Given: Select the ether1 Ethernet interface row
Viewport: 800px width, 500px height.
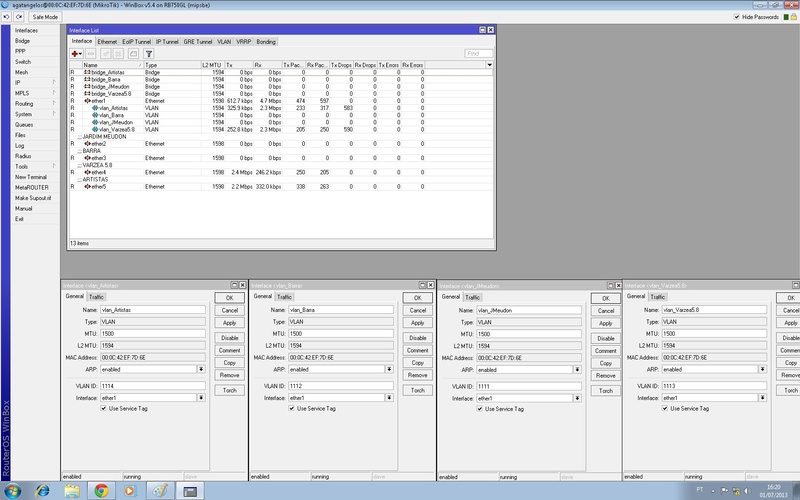Looking at the screenshot, I should tap(281, 101).
